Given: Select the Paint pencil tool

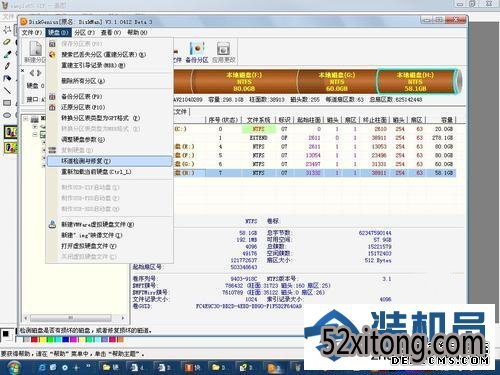Looking at the screenshot, I should (x=7, y=66).
